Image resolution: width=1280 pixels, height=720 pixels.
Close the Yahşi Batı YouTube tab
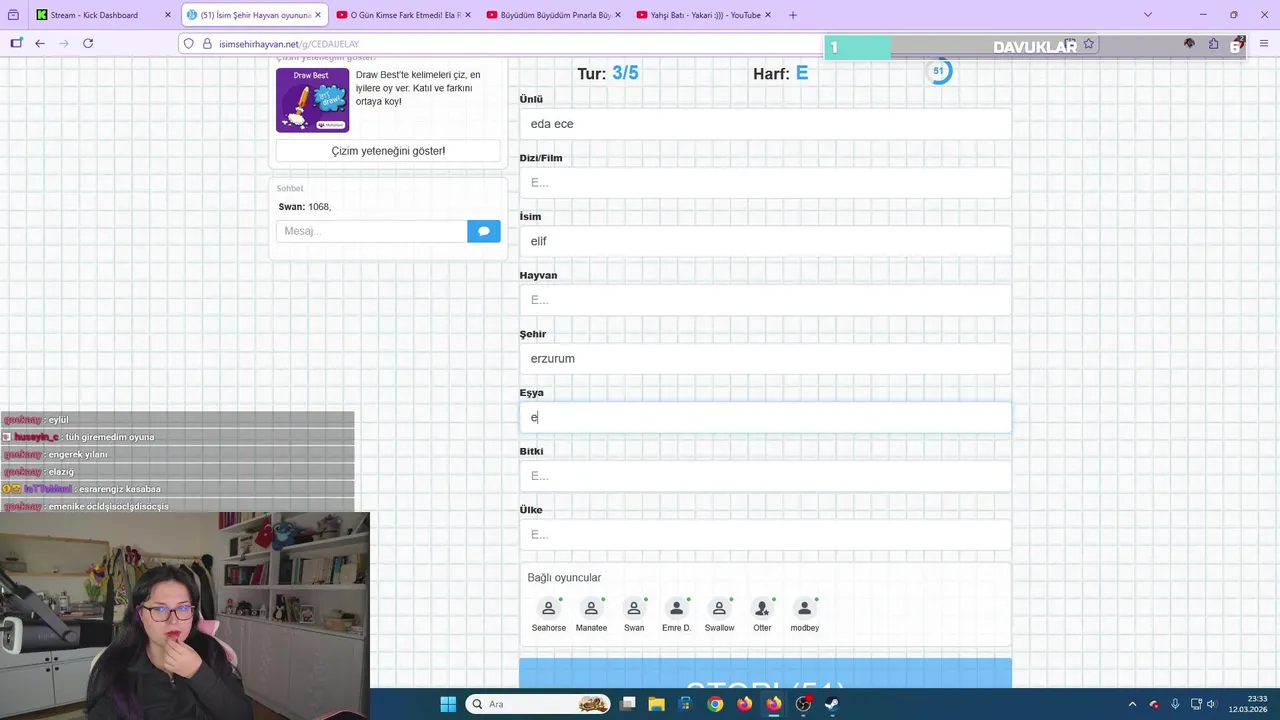pos(768,15)
